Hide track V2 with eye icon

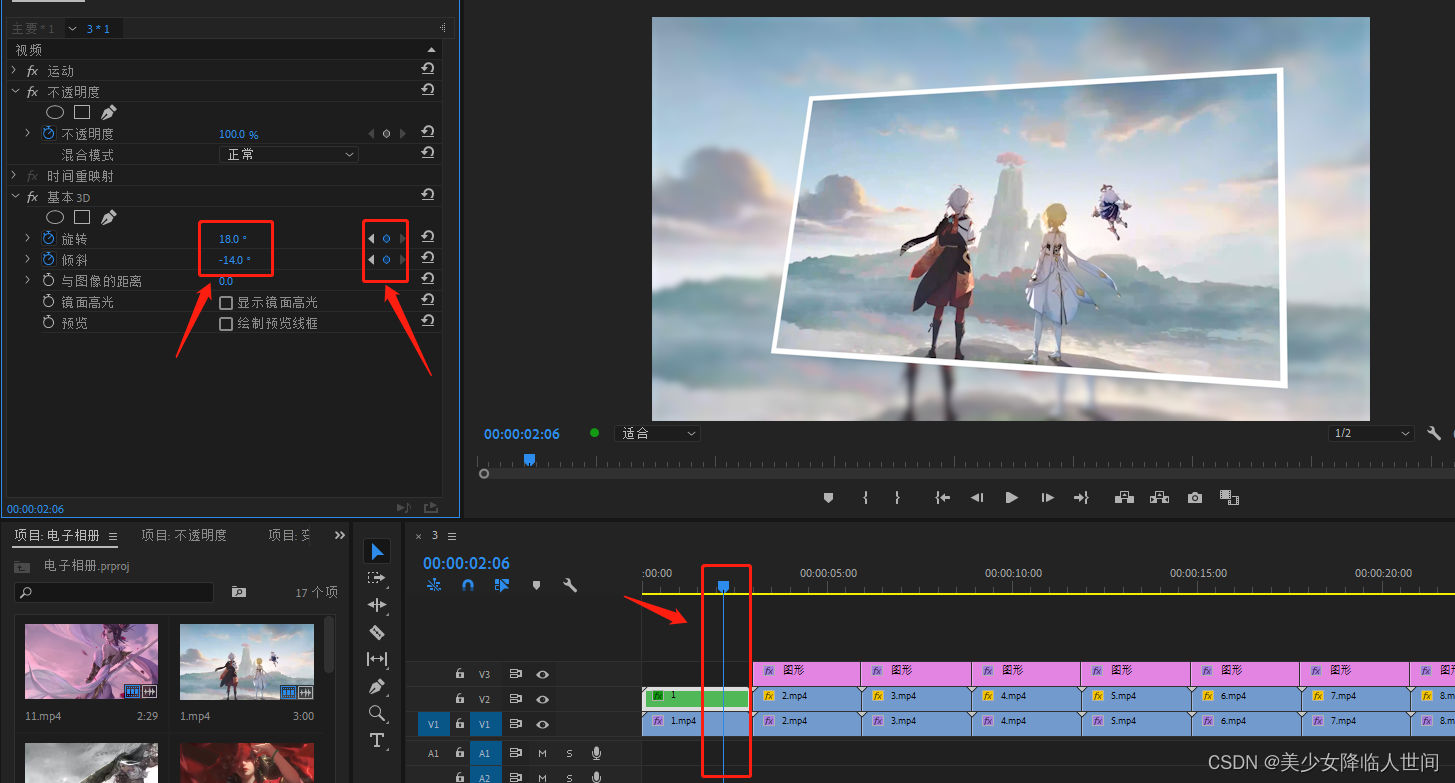tap(542, 699)
